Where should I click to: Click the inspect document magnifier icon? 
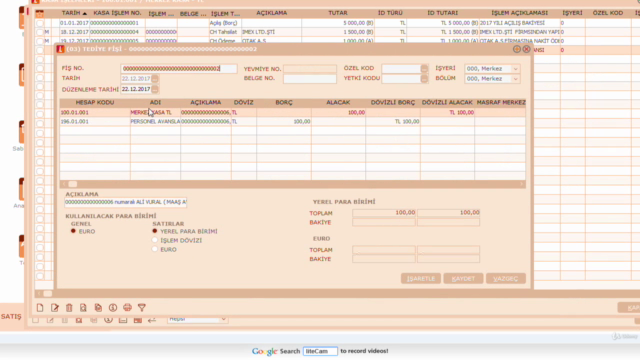(x=83, y=307)
